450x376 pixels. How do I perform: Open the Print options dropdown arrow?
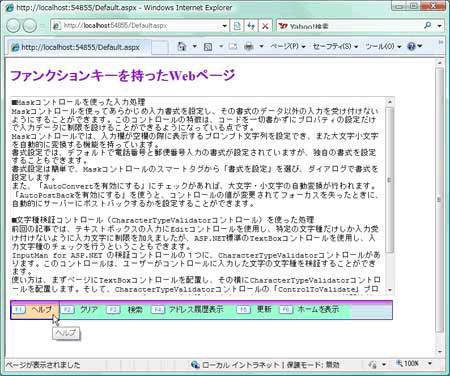pyautogui.click(x=262, y=47)
